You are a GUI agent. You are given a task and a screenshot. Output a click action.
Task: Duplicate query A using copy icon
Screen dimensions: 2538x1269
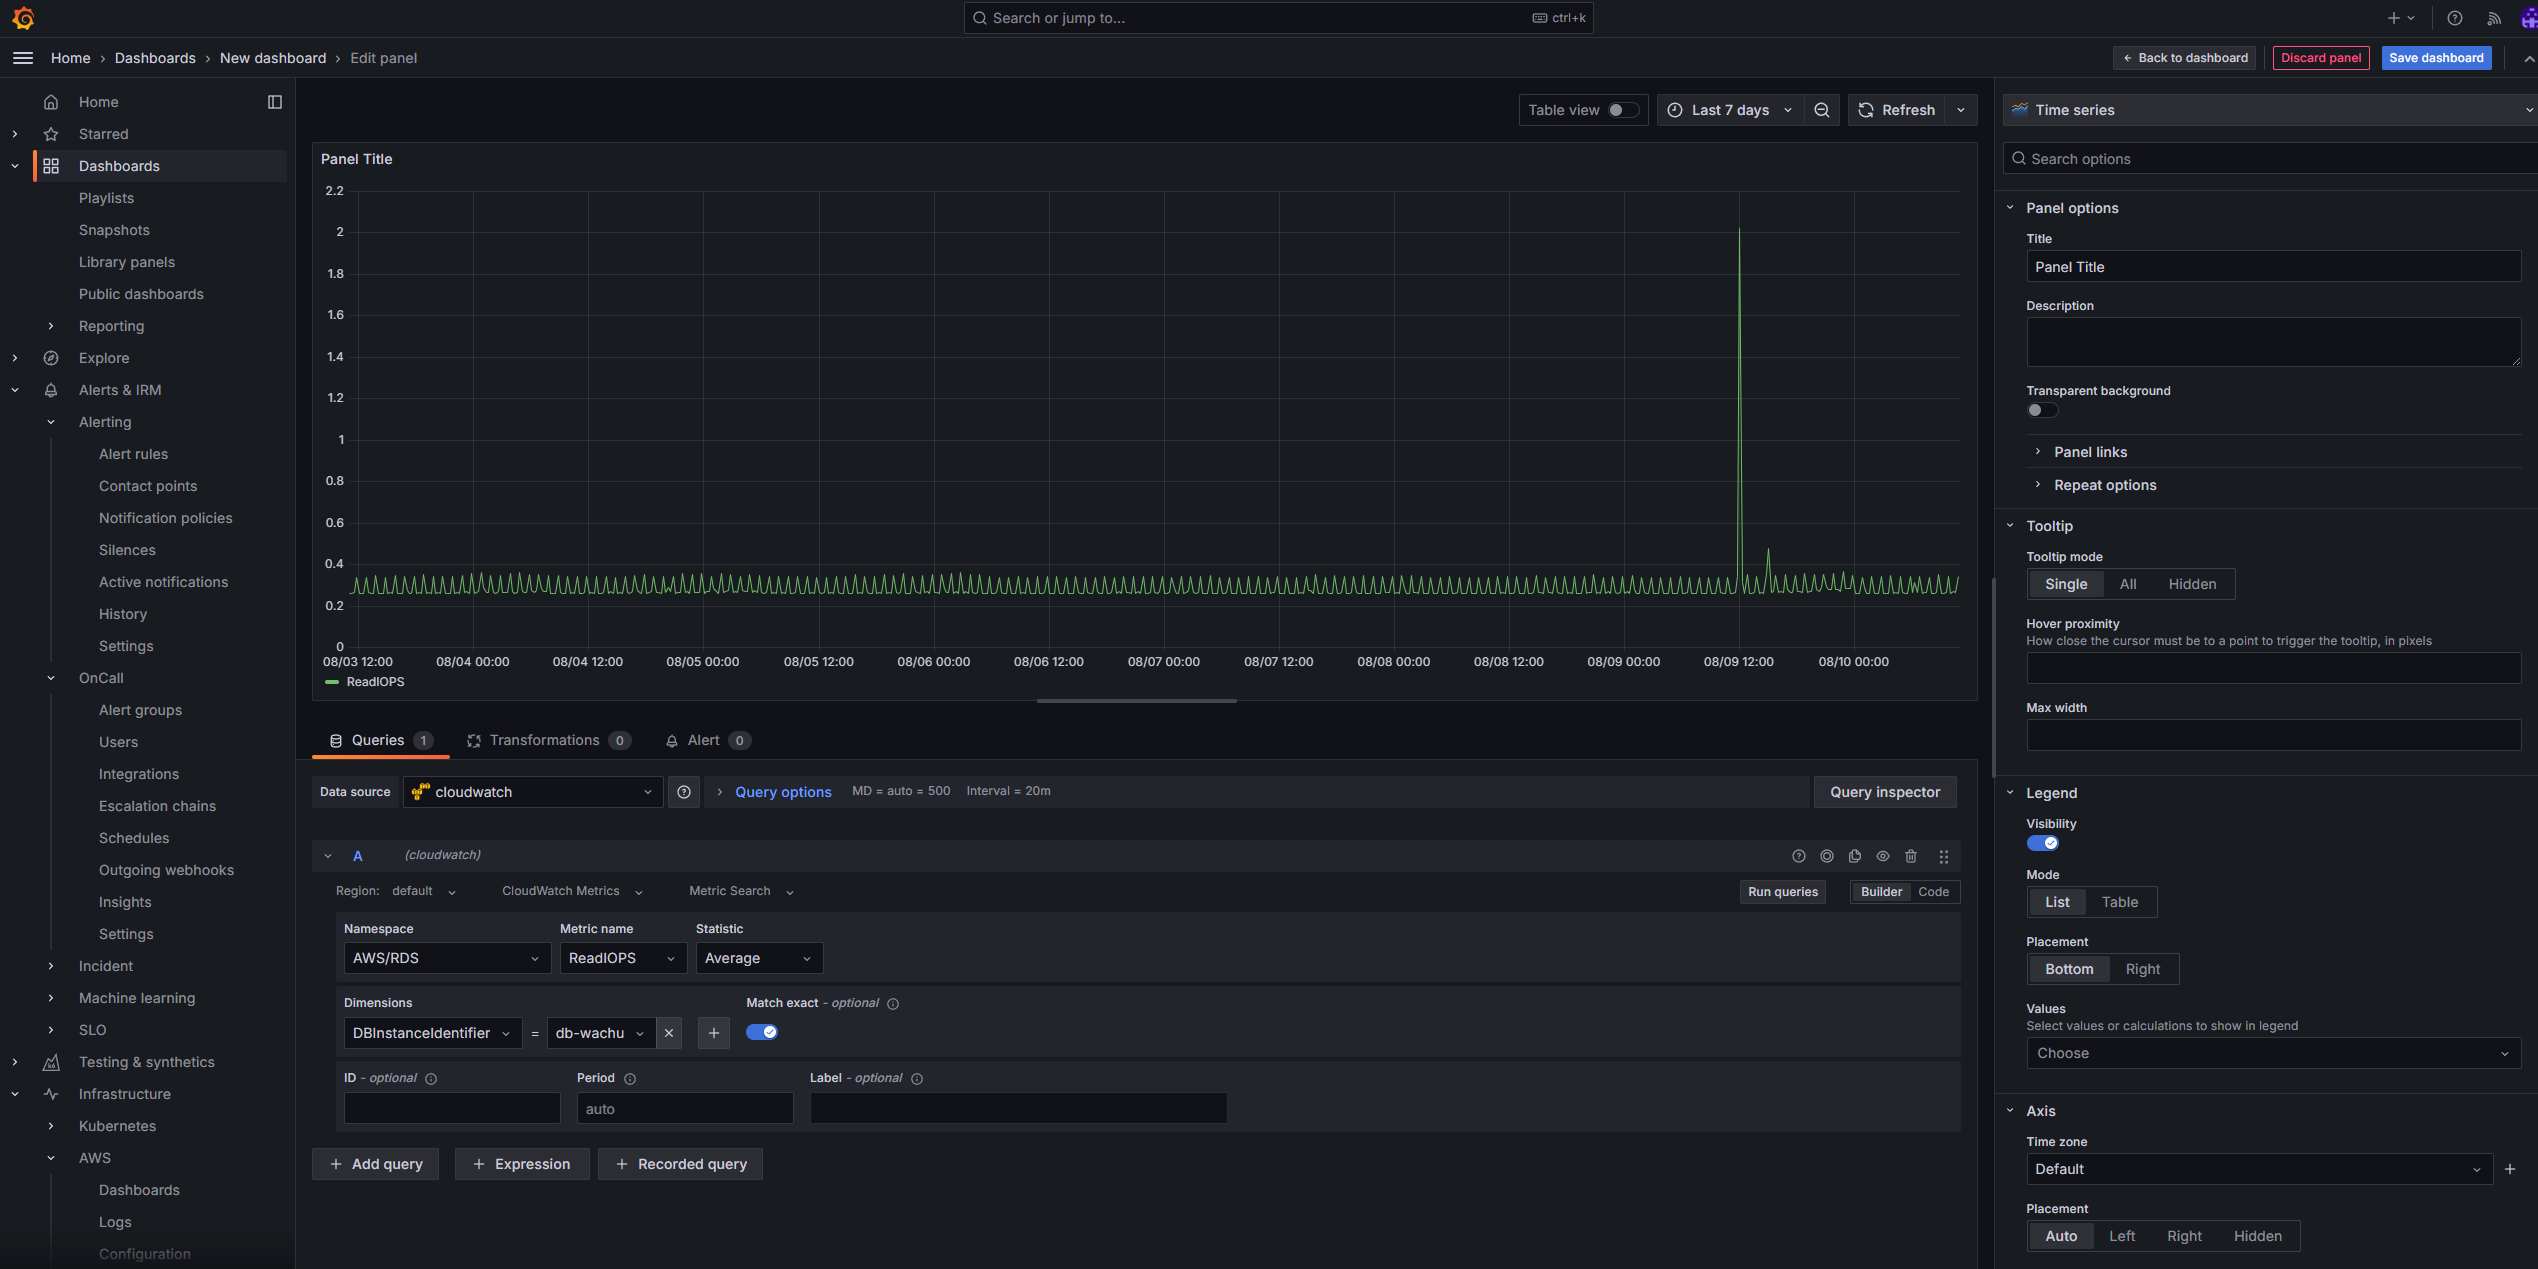click(1855, 856)
